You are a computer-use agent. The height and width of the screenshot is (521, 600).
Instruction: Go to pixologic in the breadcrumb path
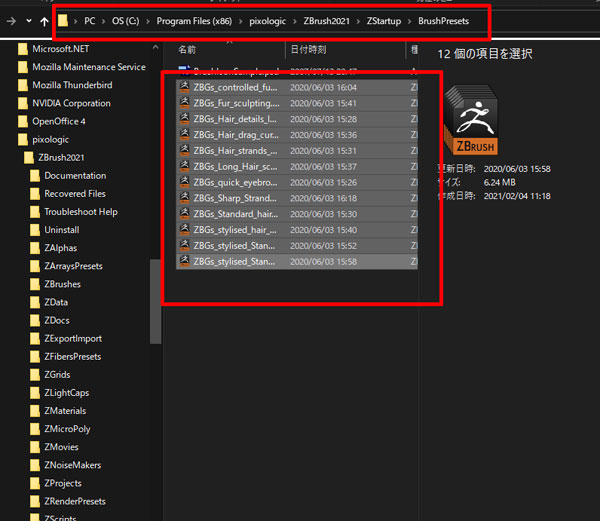[267, 21]
